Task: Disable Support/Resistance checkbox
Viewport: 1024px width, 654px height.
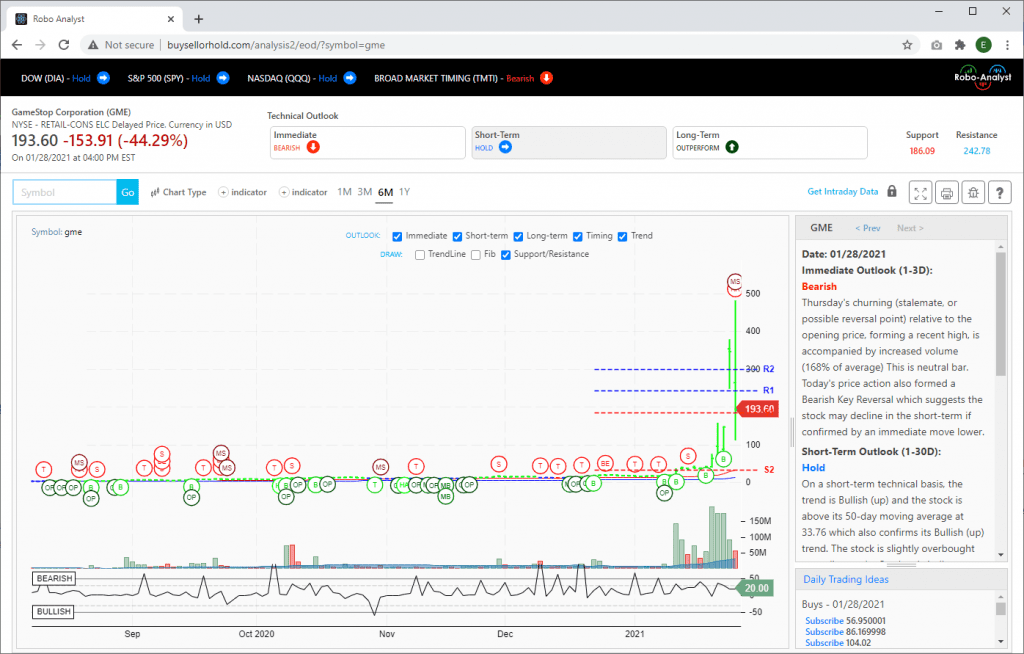Action: (x=505, y=255)
